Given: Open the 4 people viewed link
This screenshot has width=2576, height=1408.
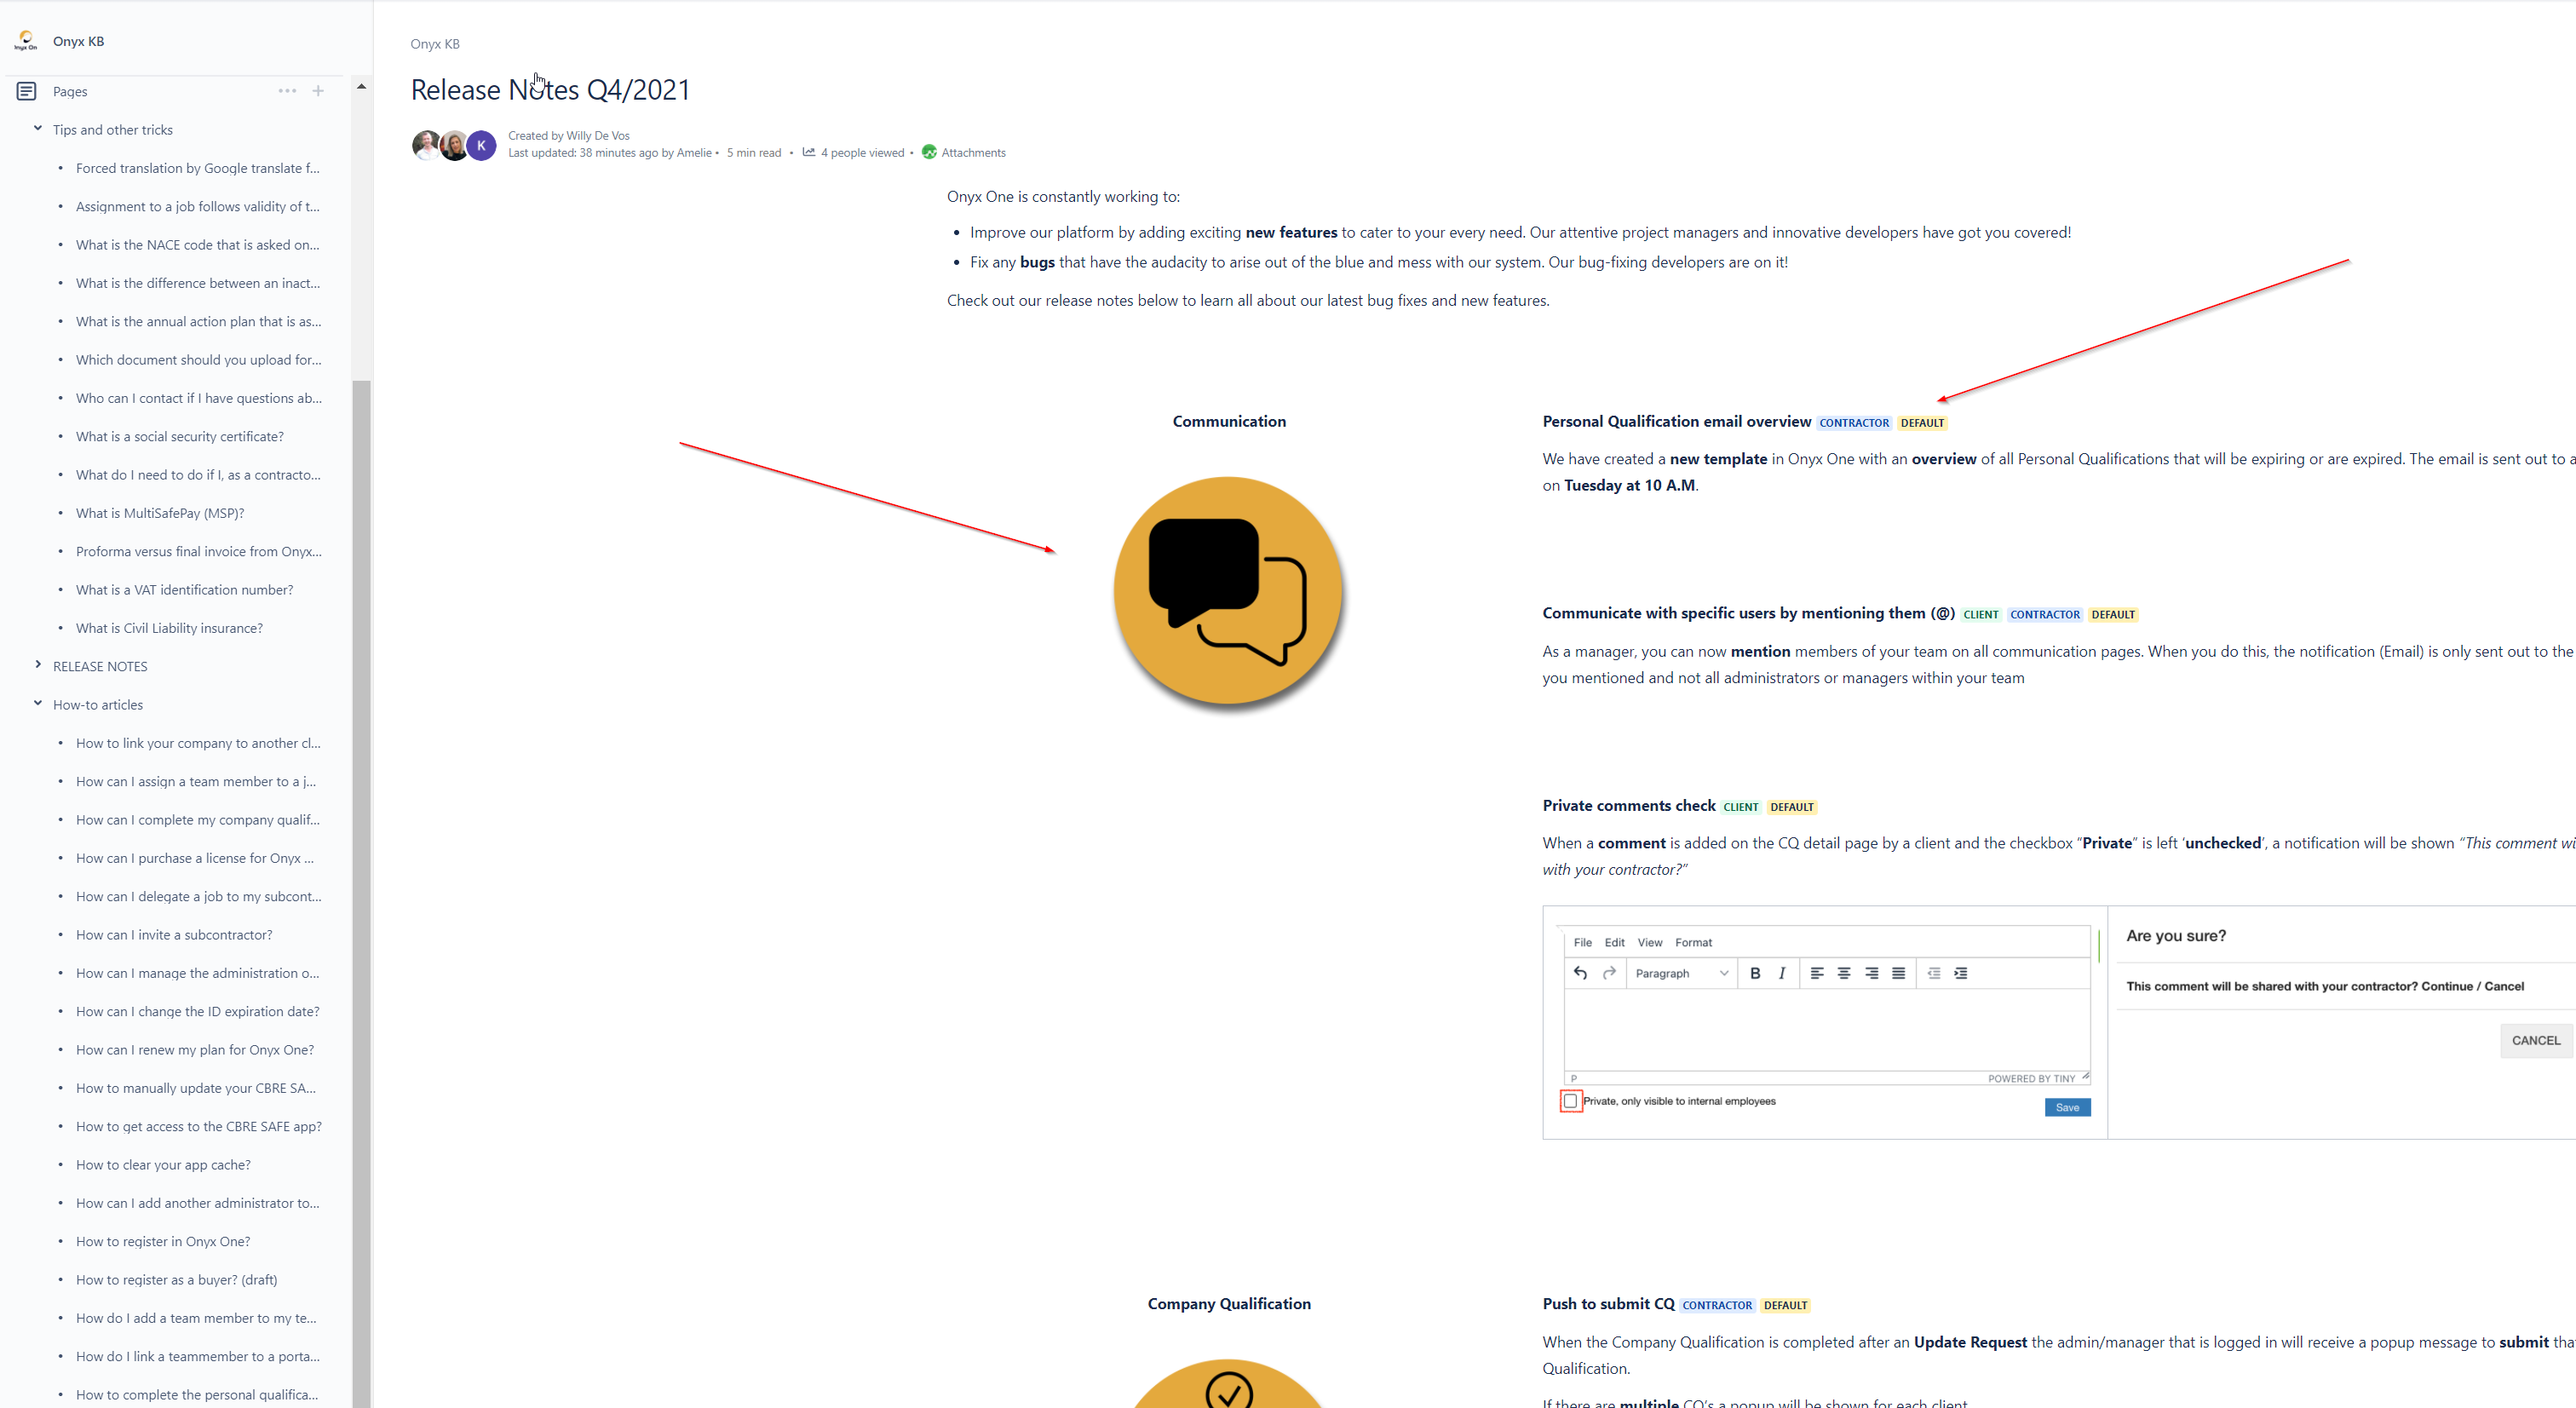Looking at the screenshot, I should 862,153.
